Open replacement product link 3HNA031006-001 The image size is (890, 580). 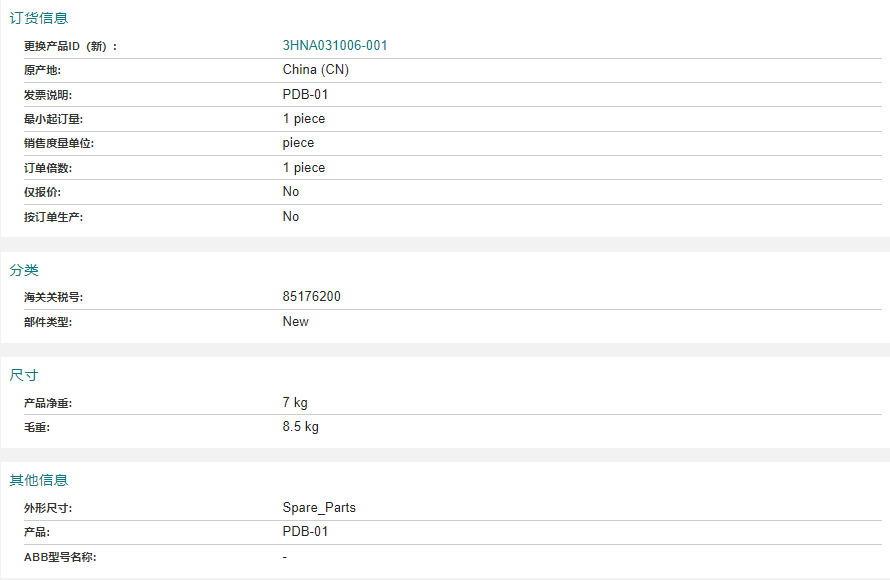[x=335, y=45]
